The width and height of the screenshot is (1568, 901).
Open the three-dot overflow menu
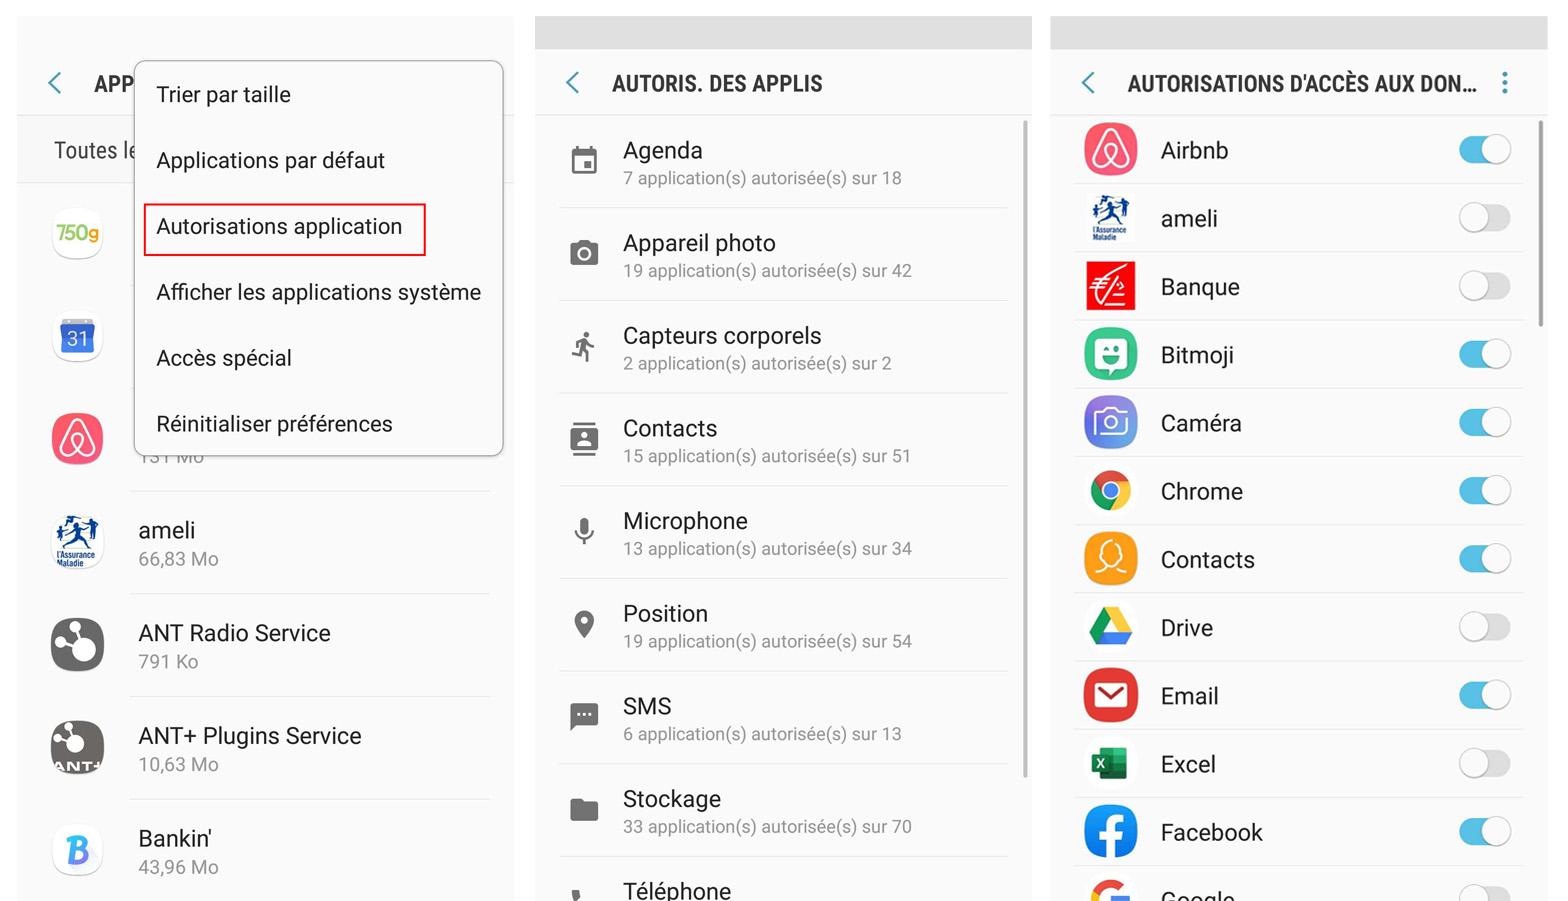coord(1505,83)
